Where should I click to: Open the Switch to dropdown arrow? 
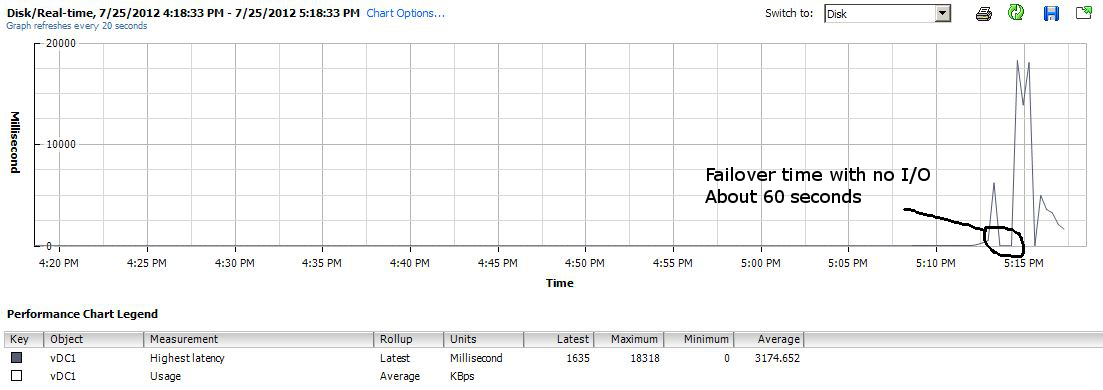[943, 13]
